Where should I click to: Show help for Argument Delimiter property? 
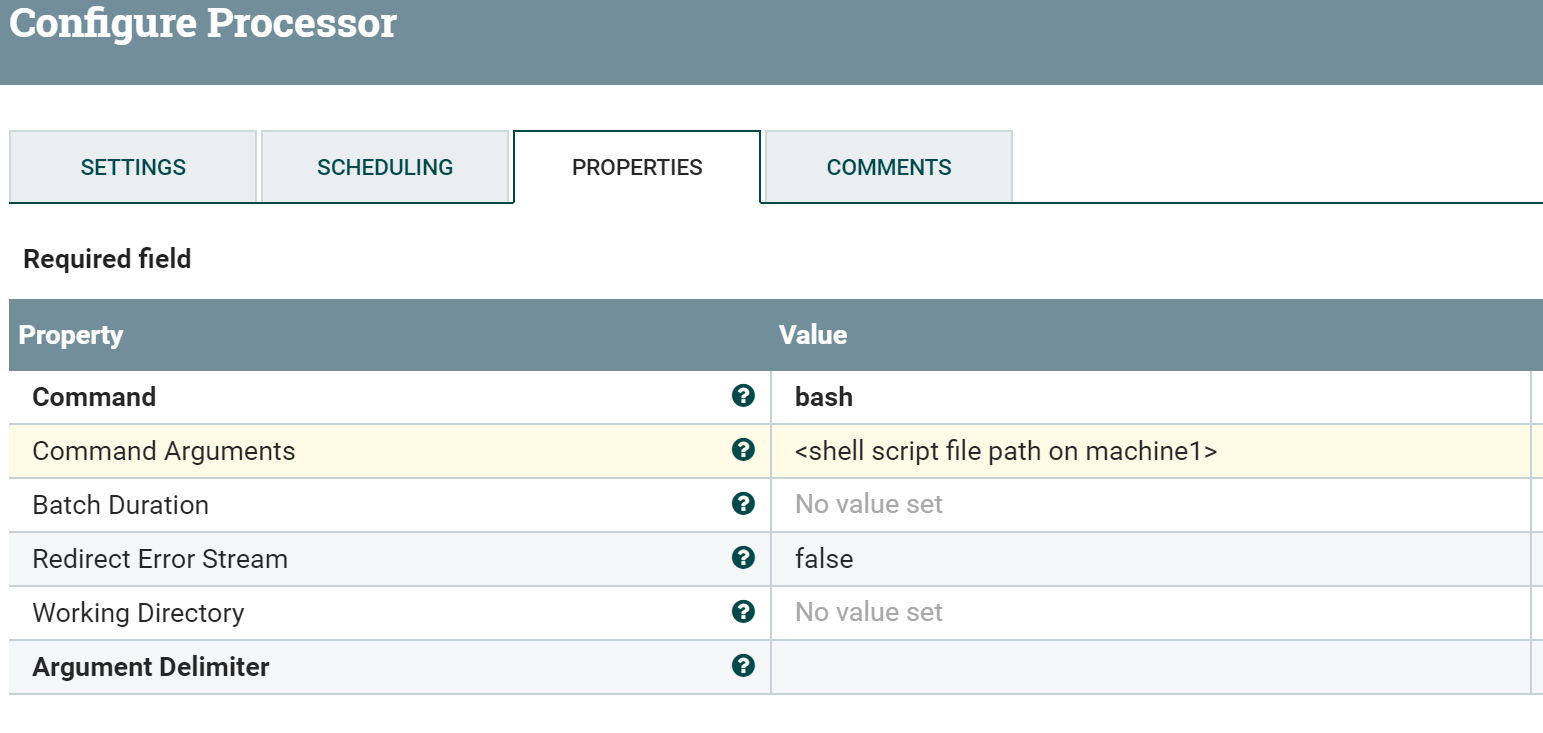[743, 666]
